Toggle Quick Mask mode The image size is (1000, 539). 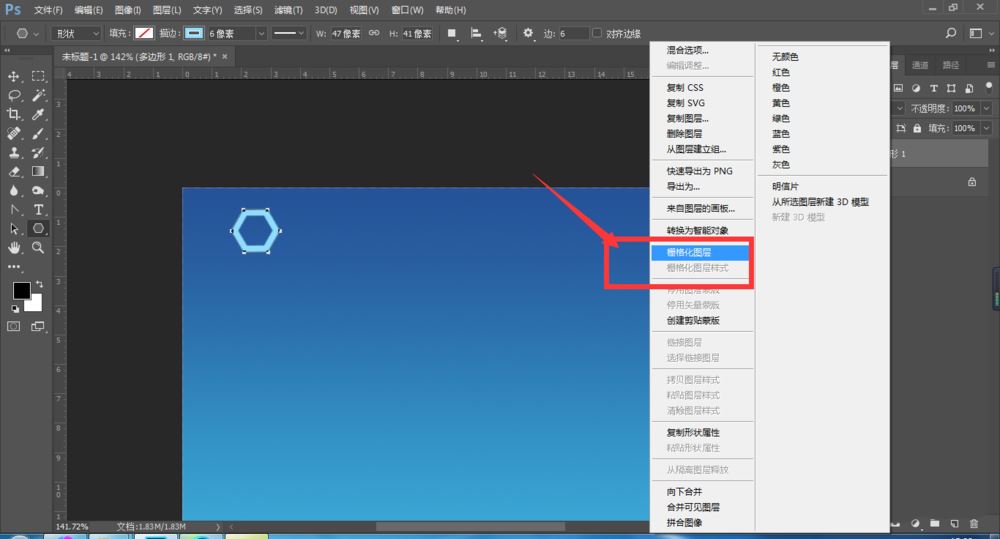point(13,327)
